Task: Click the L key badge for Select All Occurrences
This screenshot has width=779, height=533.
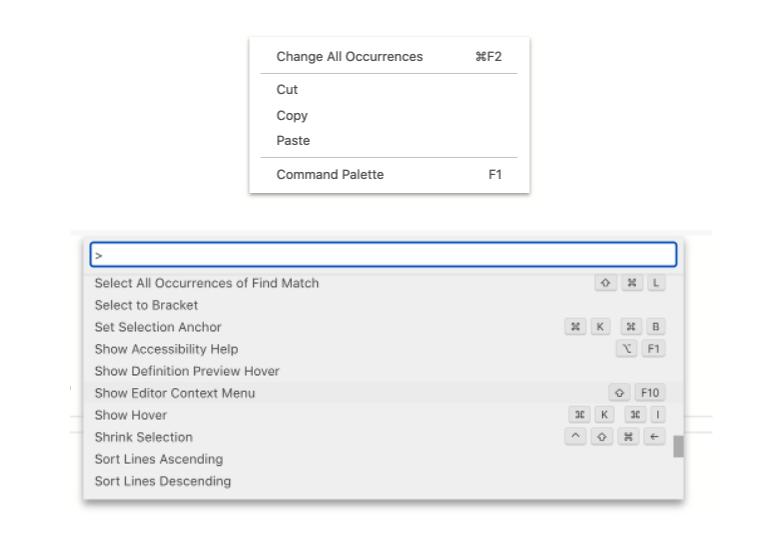Action: click(x=655, y=283)
